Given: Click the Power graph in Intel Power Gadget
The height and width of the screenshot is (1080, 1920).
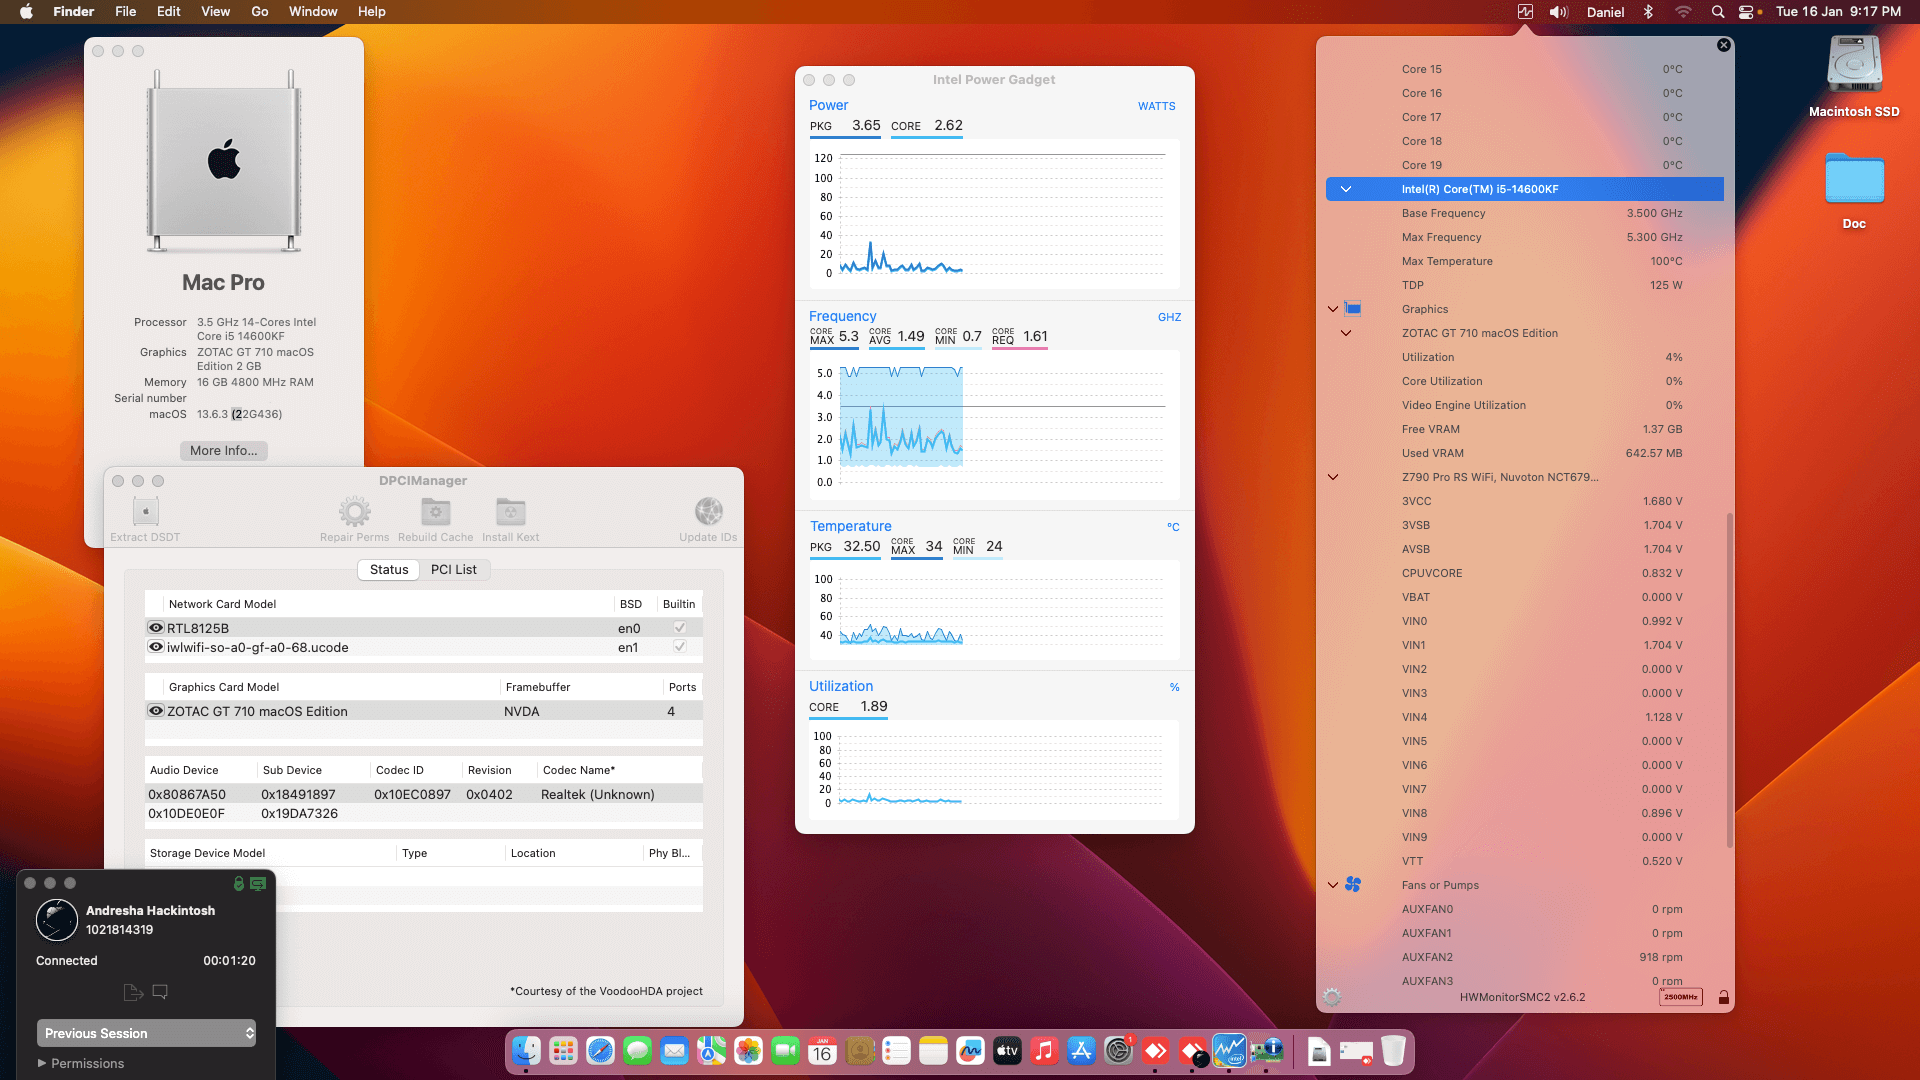Looking at the screenshot, I should click(x=994, y=215).
